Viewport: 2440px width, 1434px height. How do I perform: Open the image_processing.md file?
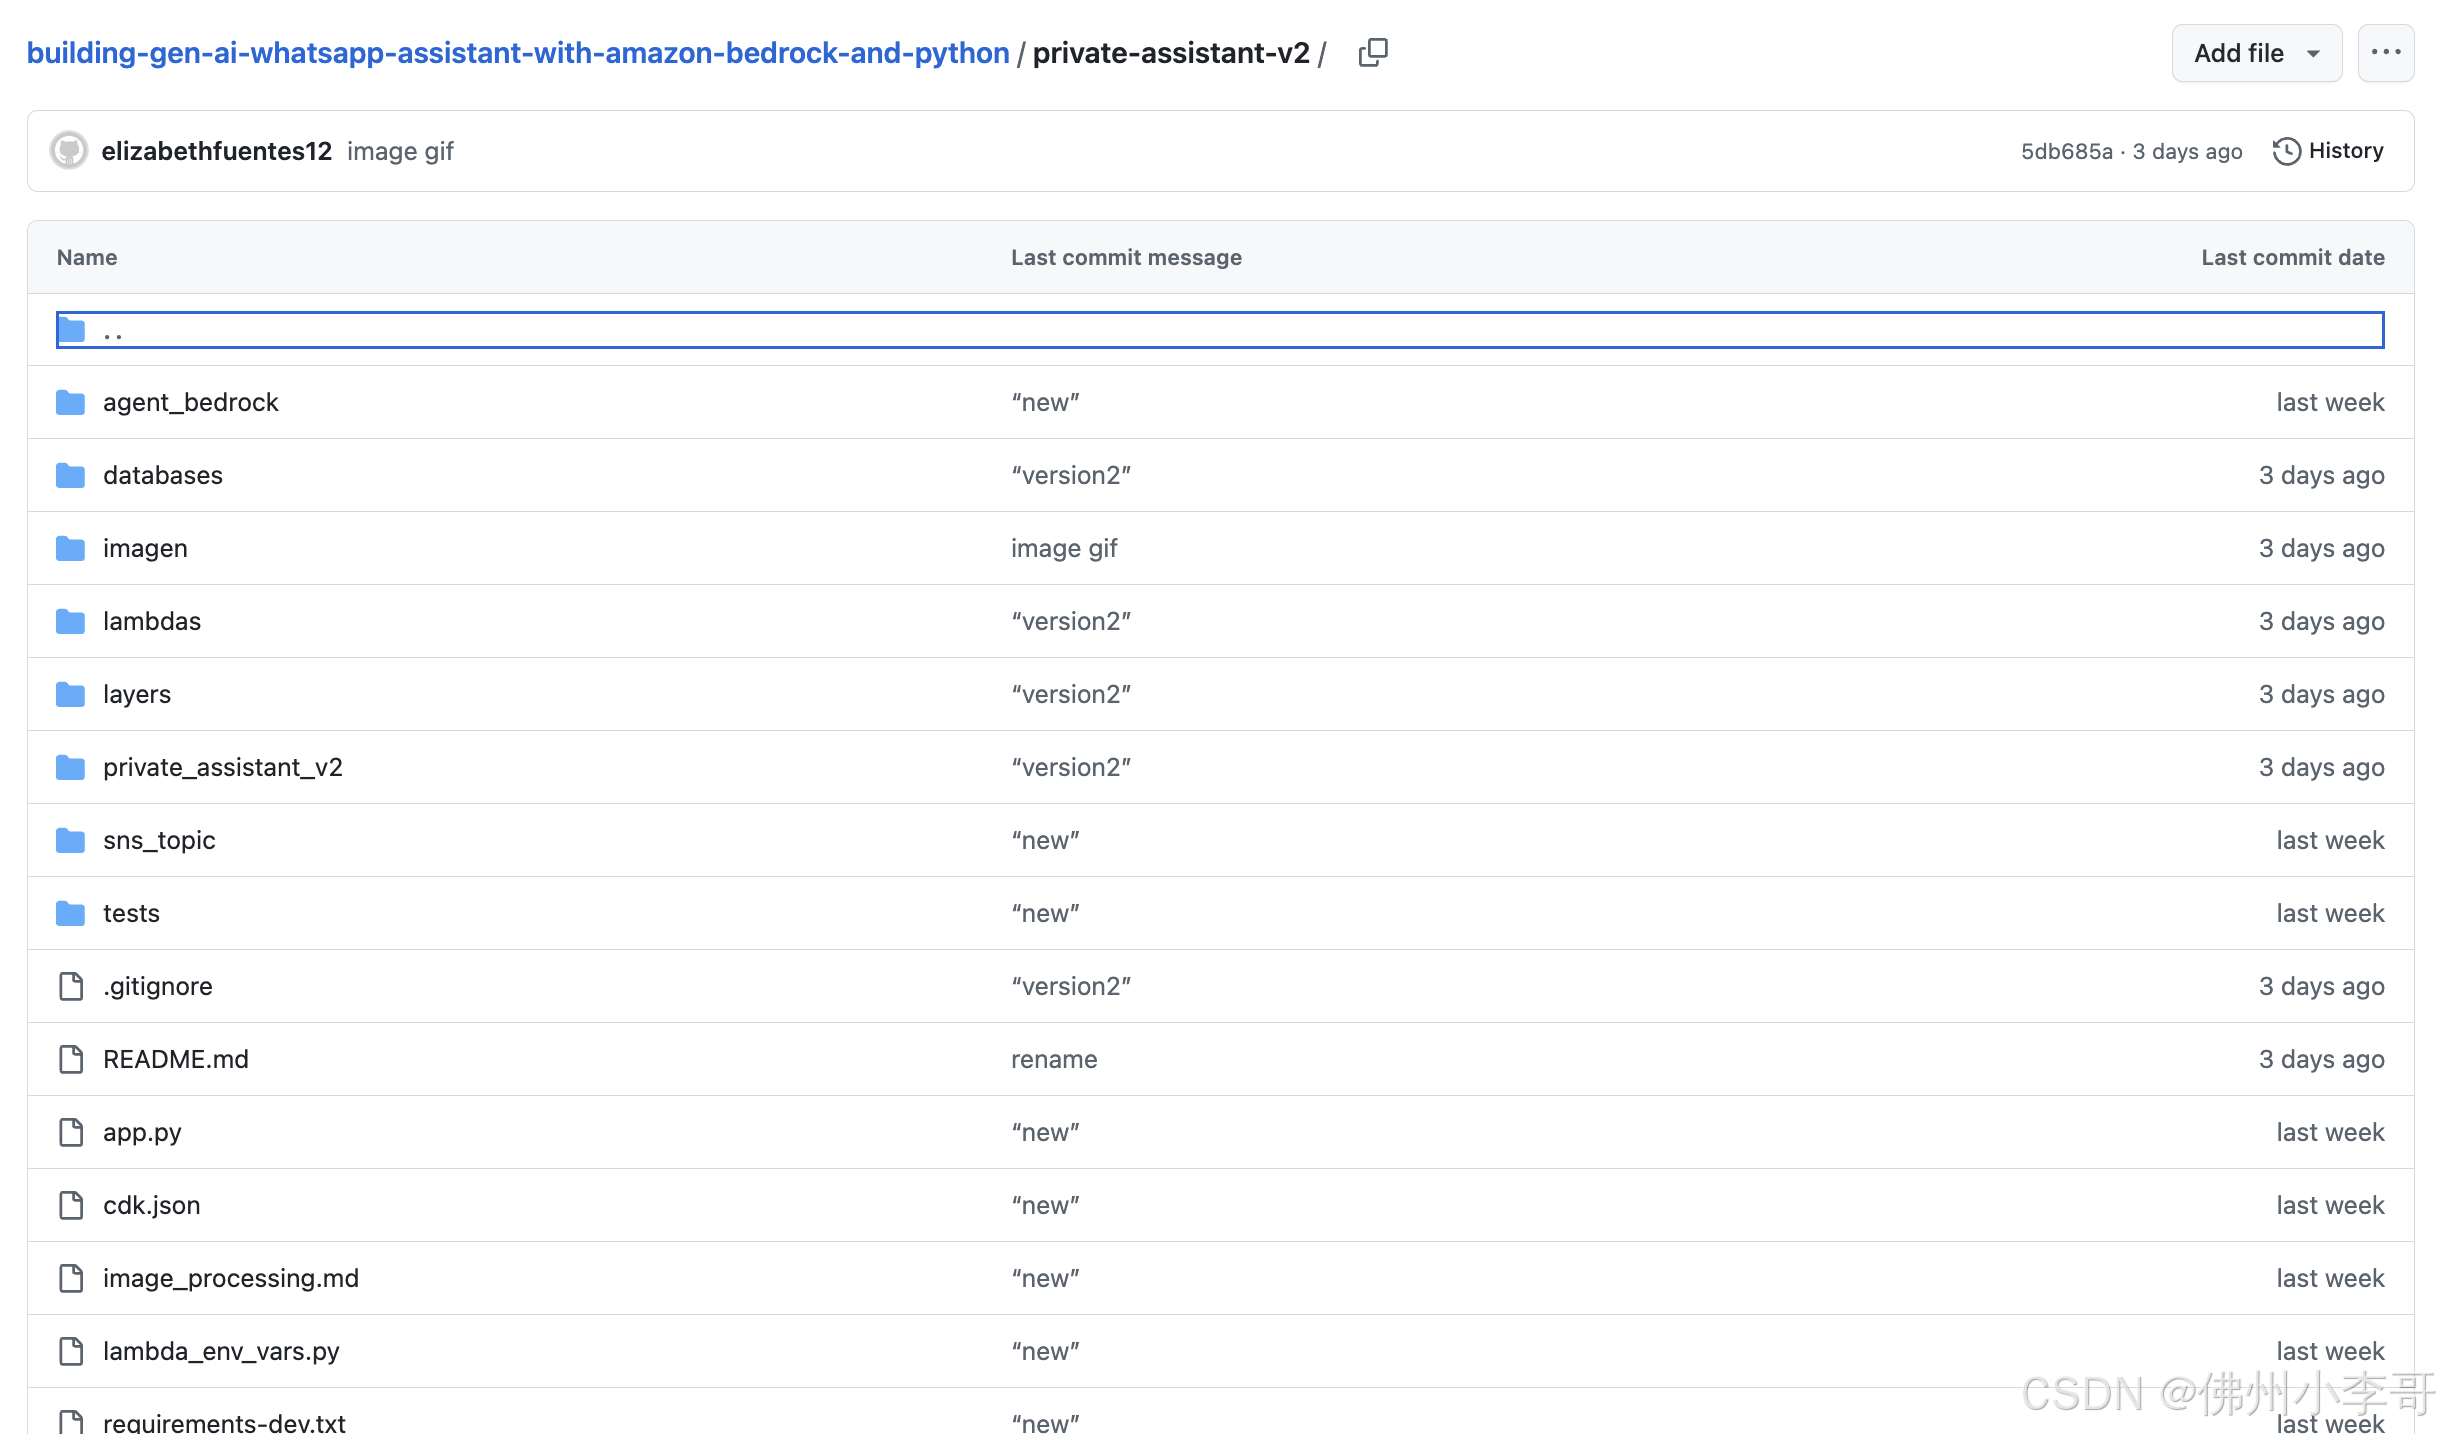pos(230,1278)
